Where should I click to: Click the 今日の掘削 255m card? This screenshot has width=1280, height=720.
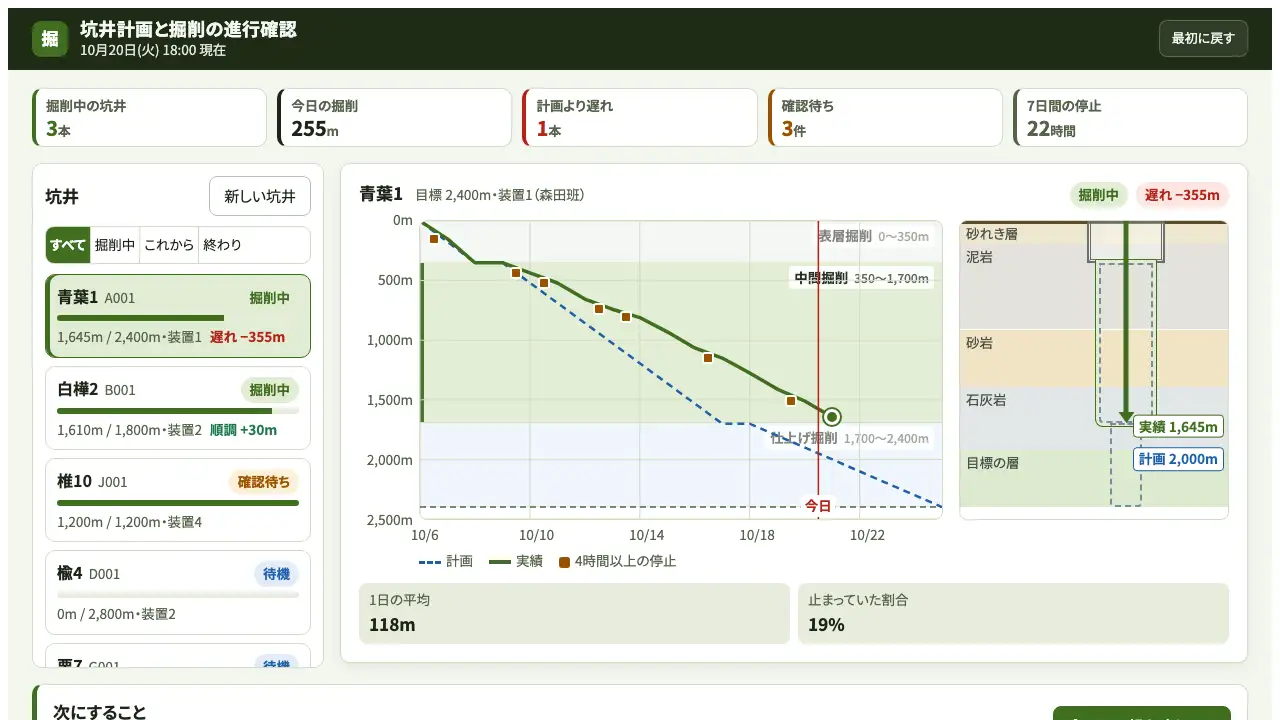(395, 118)
